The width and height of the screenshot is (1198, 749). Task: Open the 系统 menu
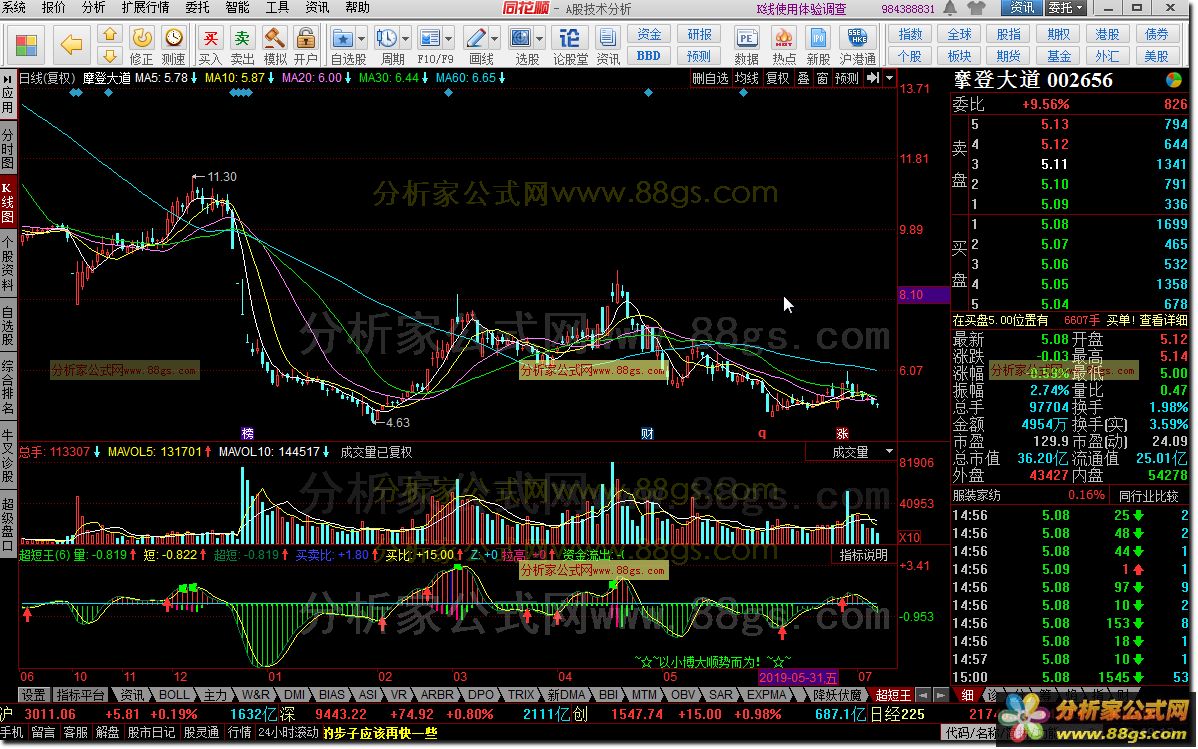[x=15, y=8]
